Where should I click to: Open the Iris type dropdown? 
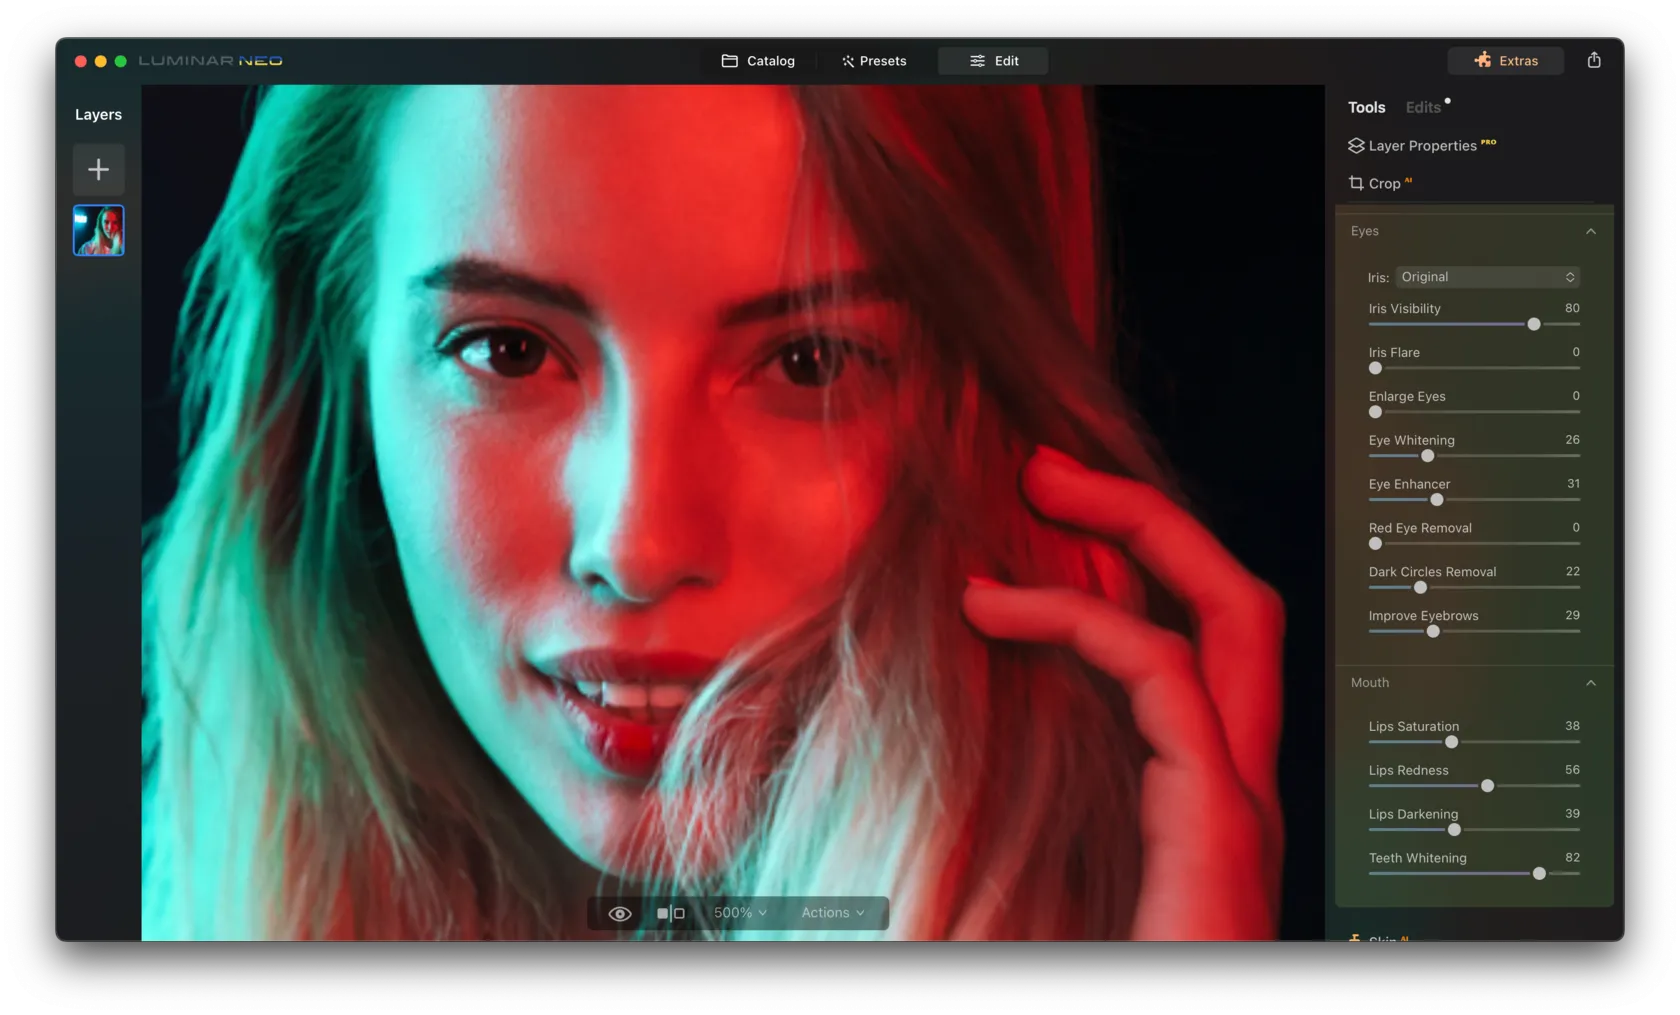1487,277
